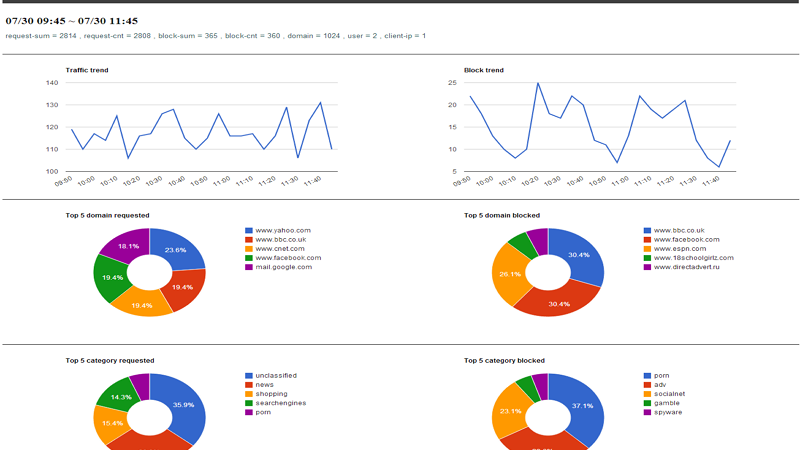This screenshot has width=800, height=450.
Task: Click the Top 5 category requested title
Action: (x=110, y=360)
